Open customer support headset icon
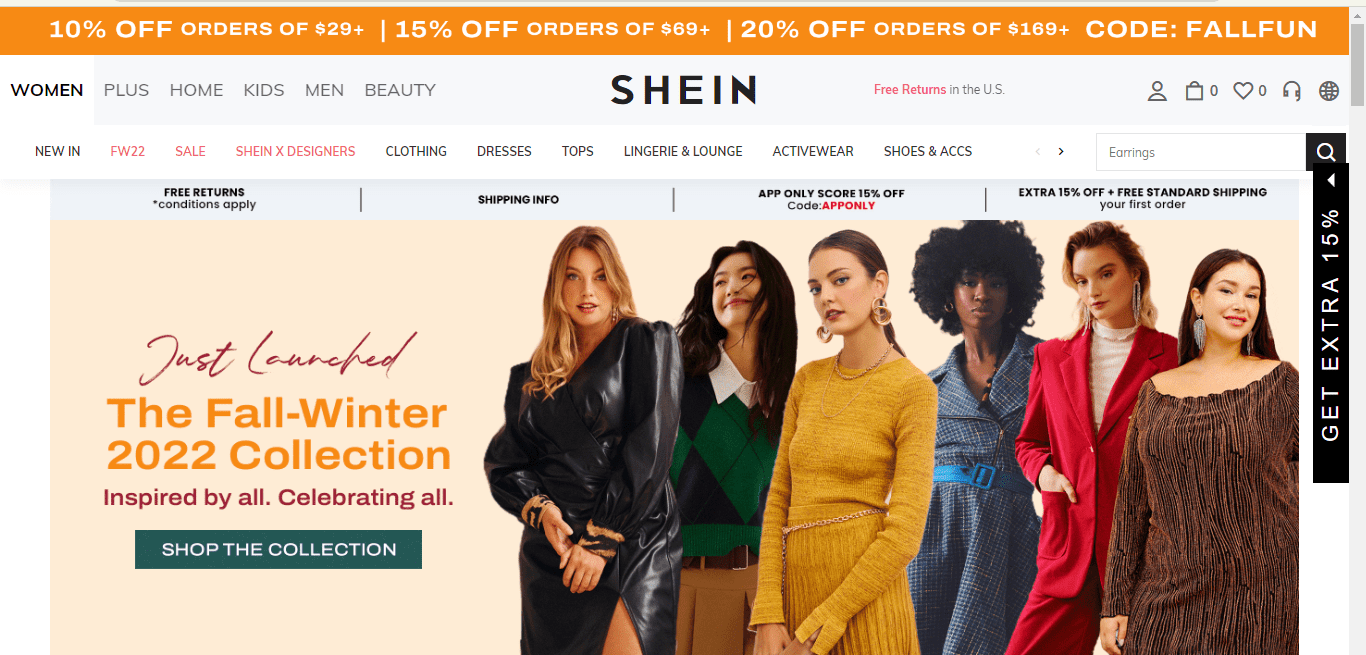Viewport: 1366px width, 655px height. pyautogui.click(x=1292, y=91)
